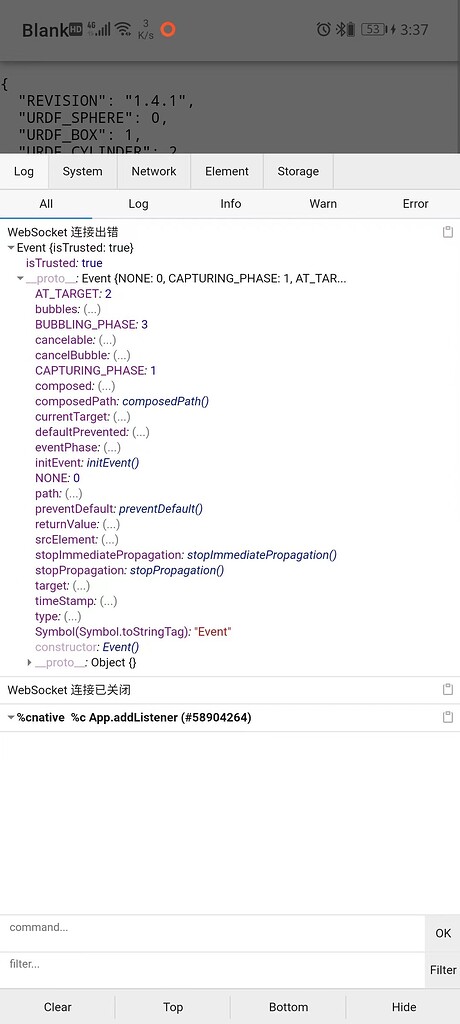Tap the orange recording indicator icon
460x1024 pixels.
(168, 29)
